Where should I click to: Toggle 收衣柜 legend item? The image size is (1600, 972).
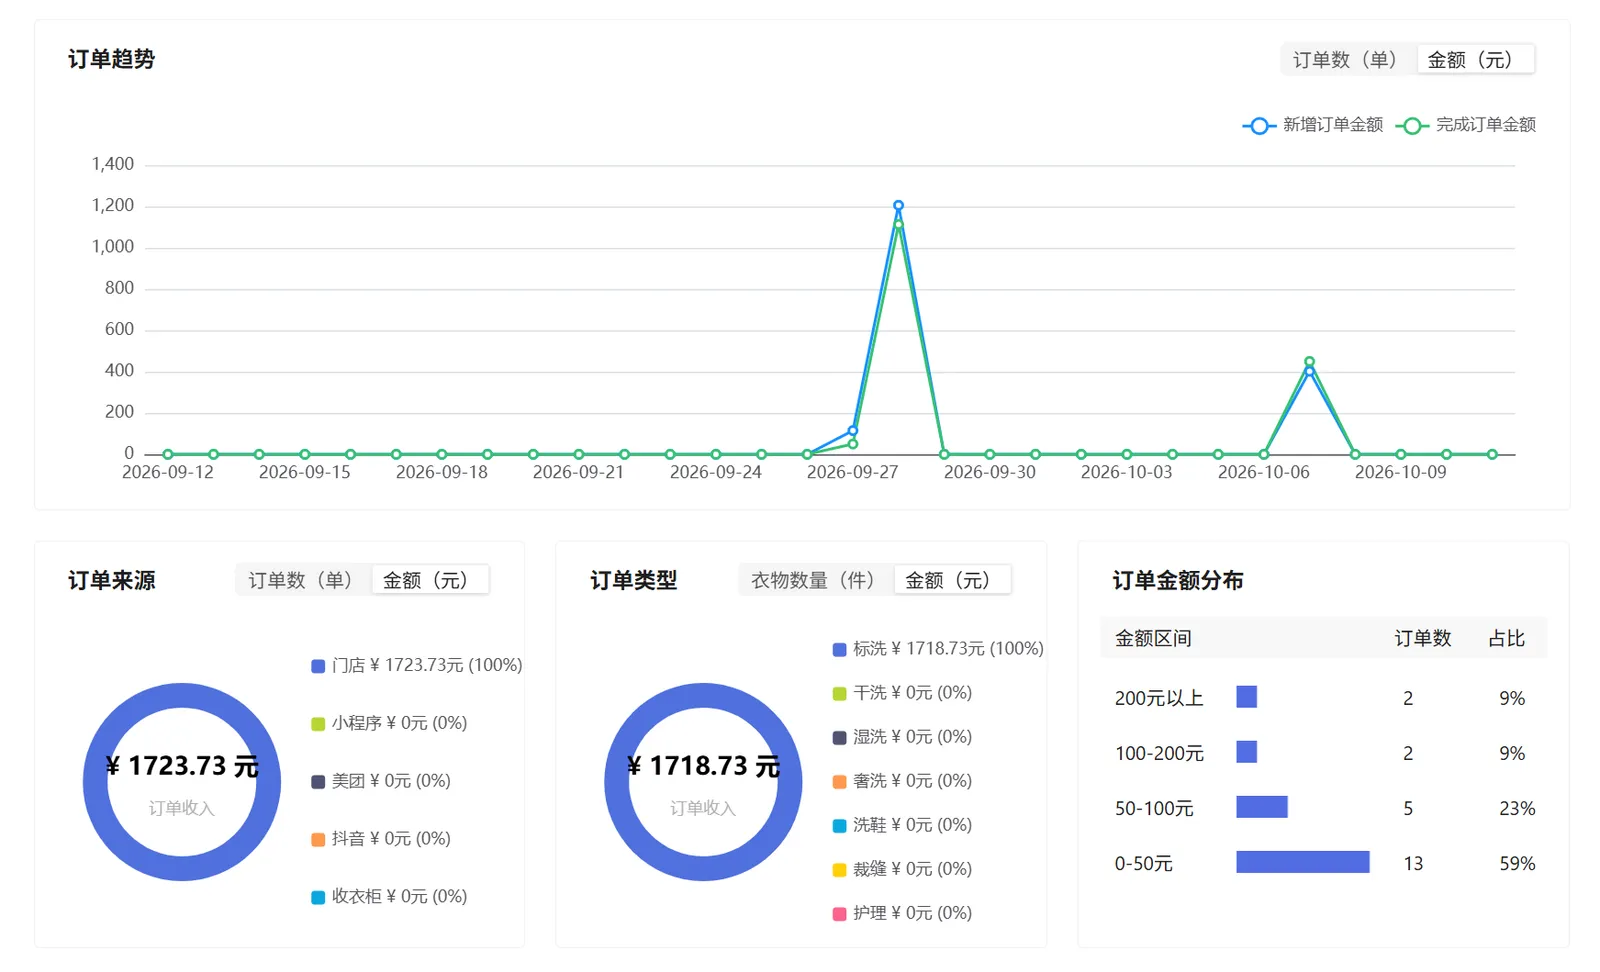point(389,897)
